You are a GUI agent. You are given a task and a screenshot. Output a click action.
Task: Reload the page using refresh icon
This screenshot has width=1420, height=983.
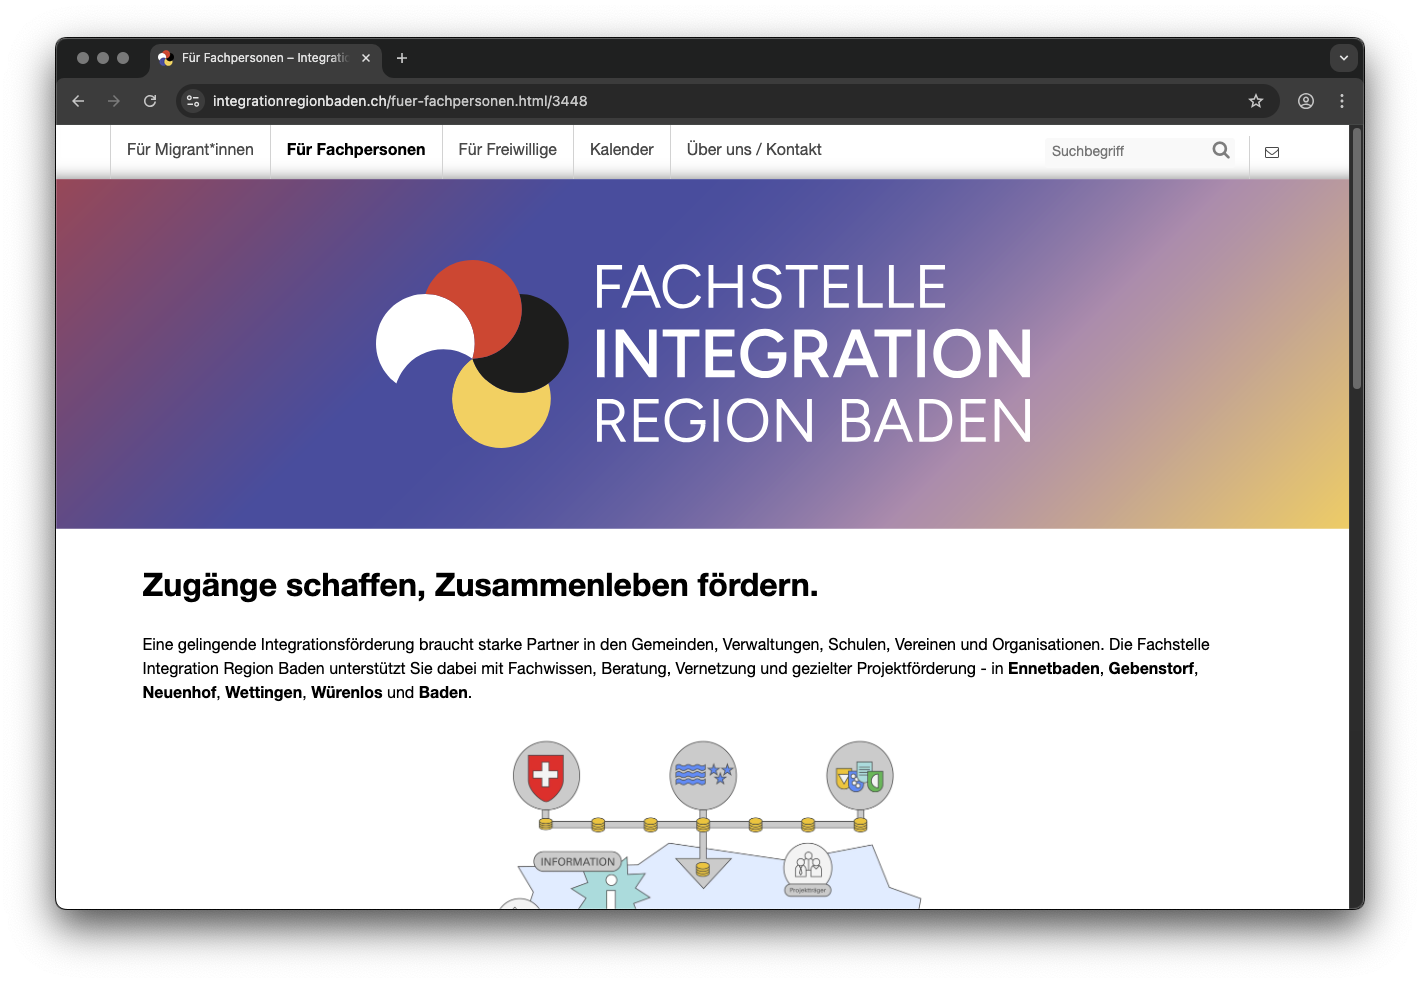pos(150,101)
